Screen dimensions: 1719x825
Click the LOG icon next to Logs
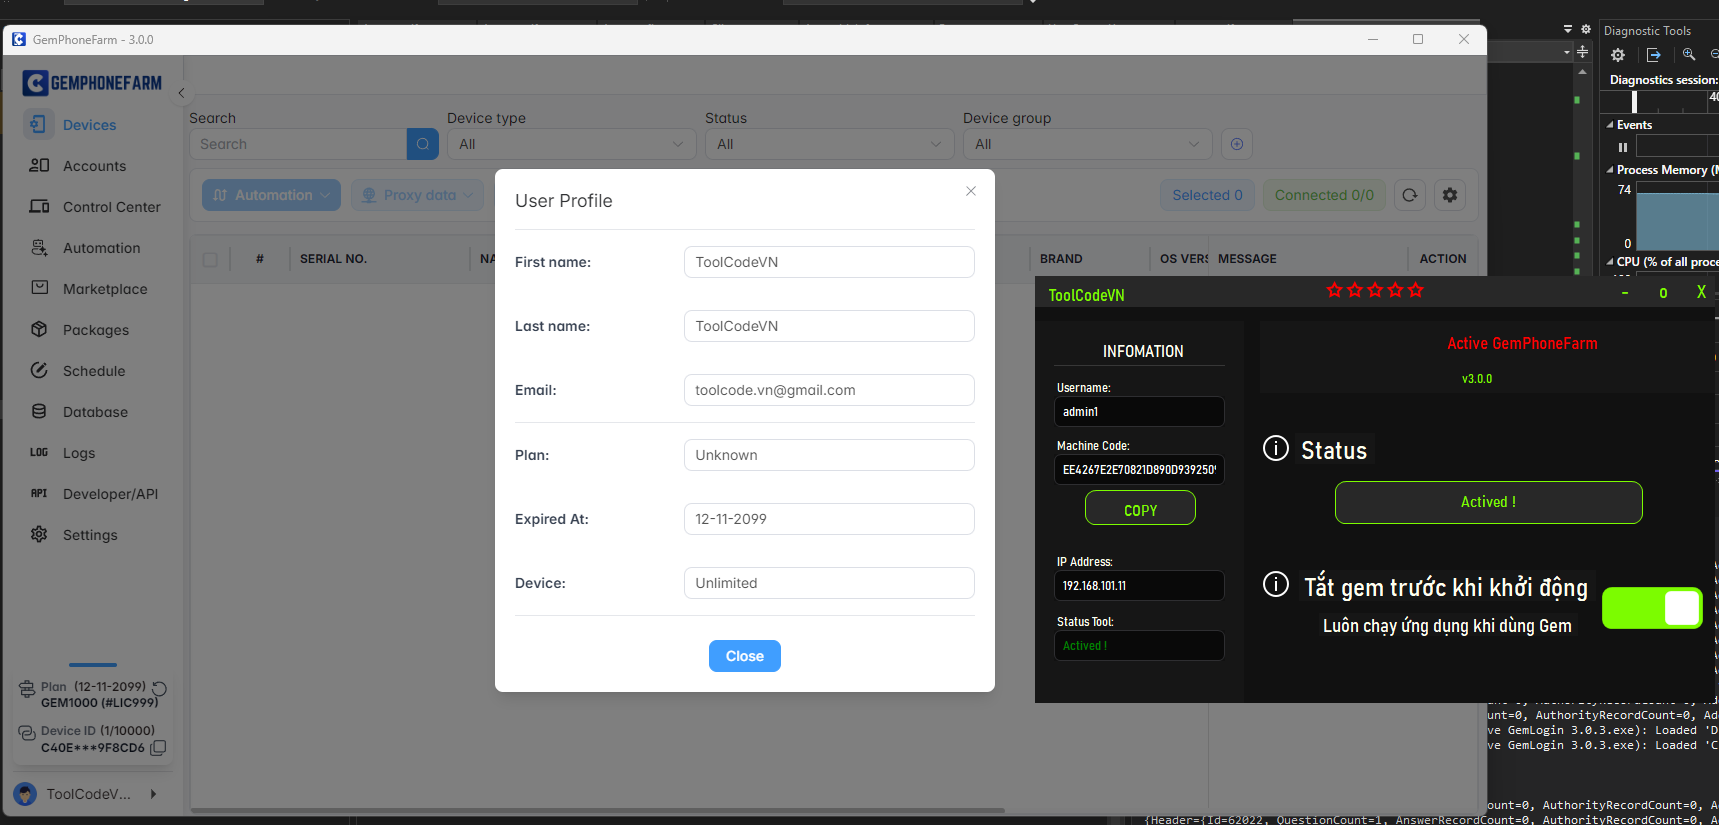pyautogui.click(x=39, y=452)
